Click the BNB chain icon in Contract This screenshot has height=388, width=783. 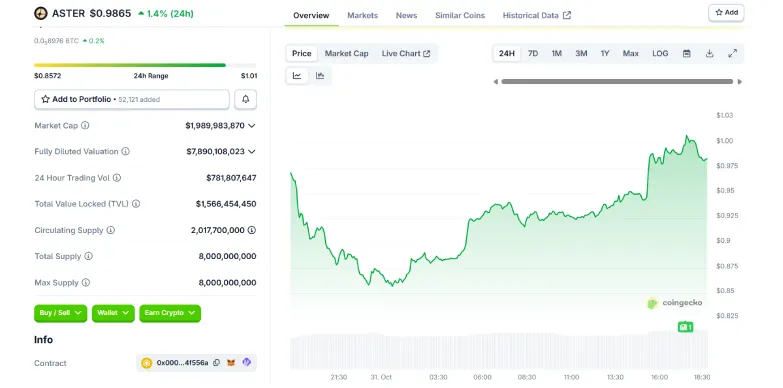(146, 363)
